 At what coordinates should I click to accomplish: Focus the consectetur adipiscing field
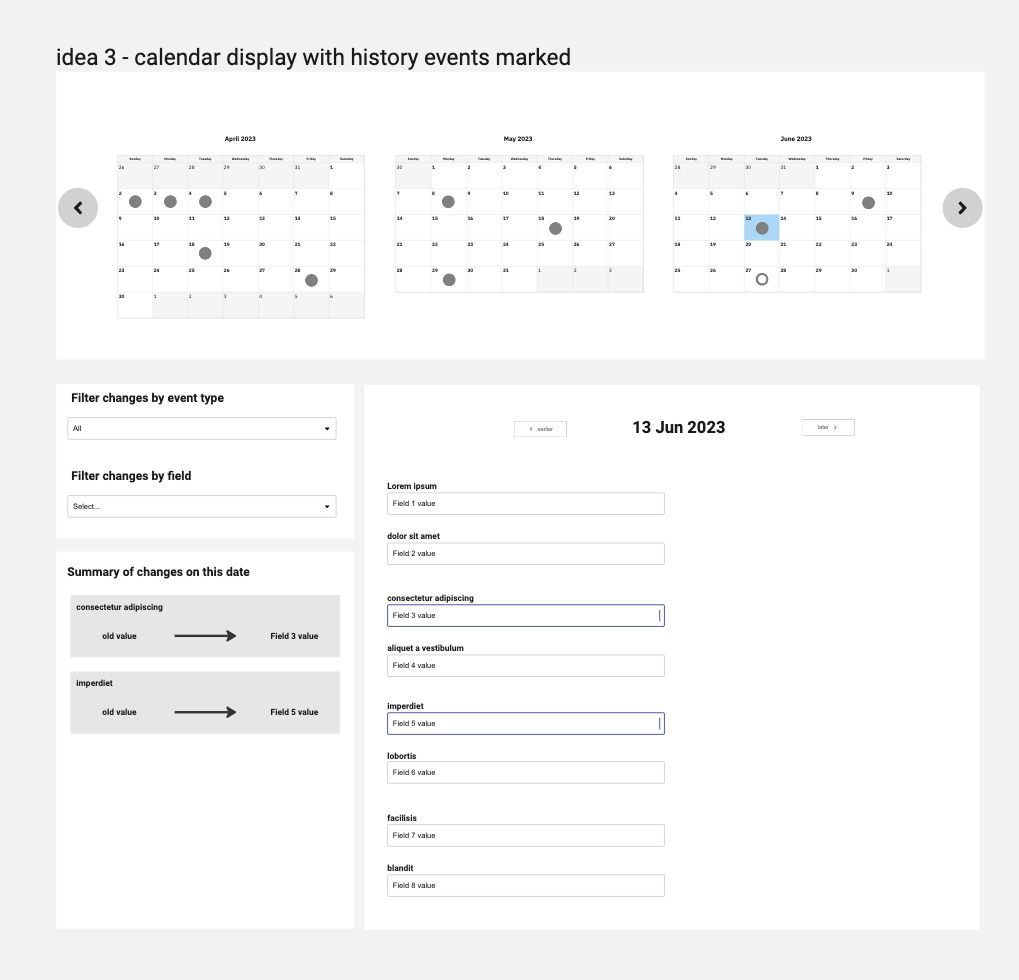526,615
